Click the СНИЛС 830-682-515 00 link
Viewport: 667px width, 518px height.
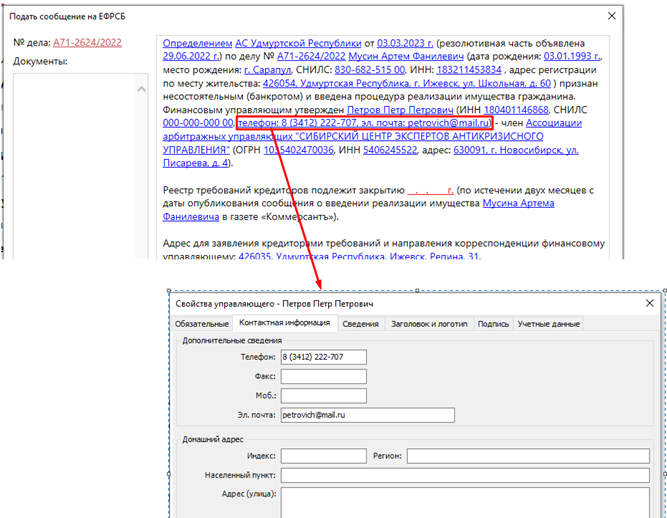(370, 70)
